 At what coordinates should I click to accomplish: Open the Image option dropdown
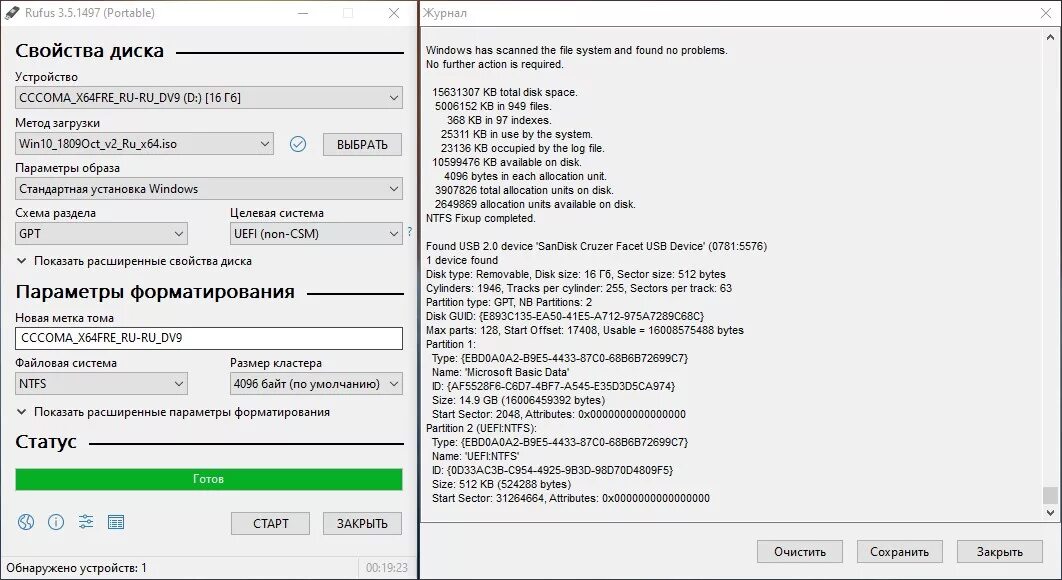209,189
